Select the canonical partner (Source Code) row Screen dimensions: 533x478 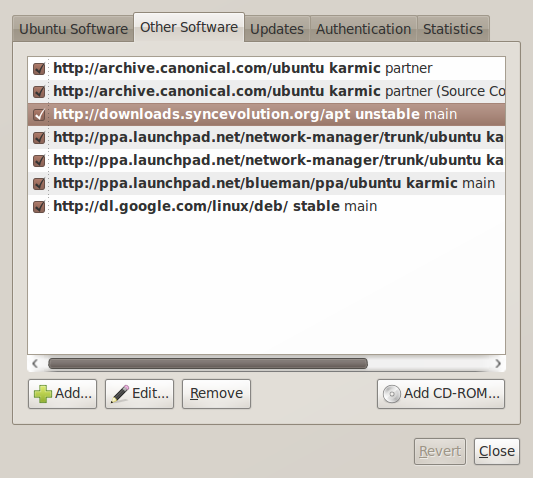point(266,91)
